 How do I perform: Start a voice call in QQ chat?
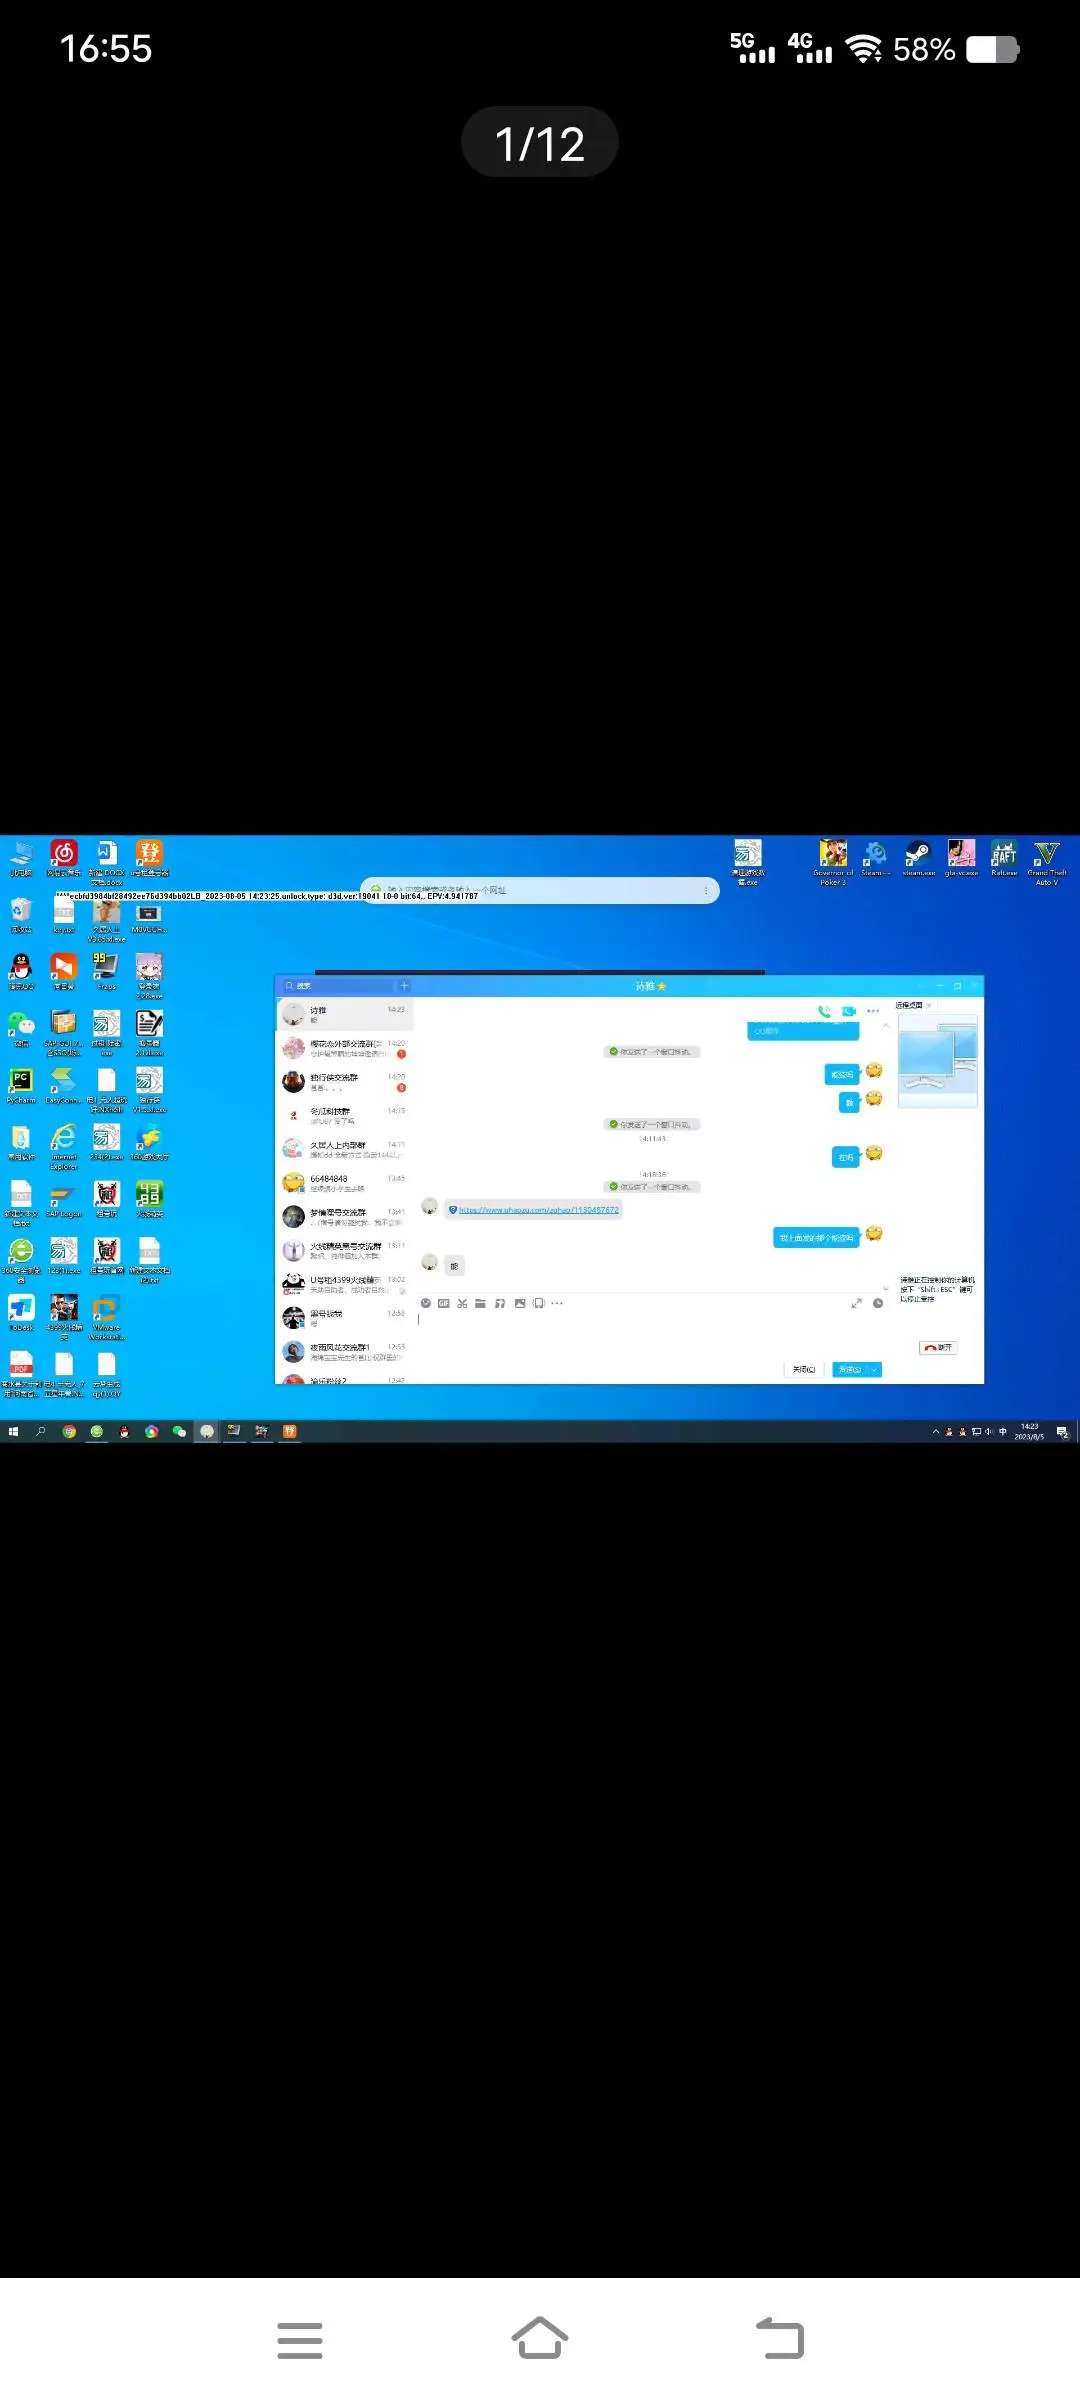824,1011
